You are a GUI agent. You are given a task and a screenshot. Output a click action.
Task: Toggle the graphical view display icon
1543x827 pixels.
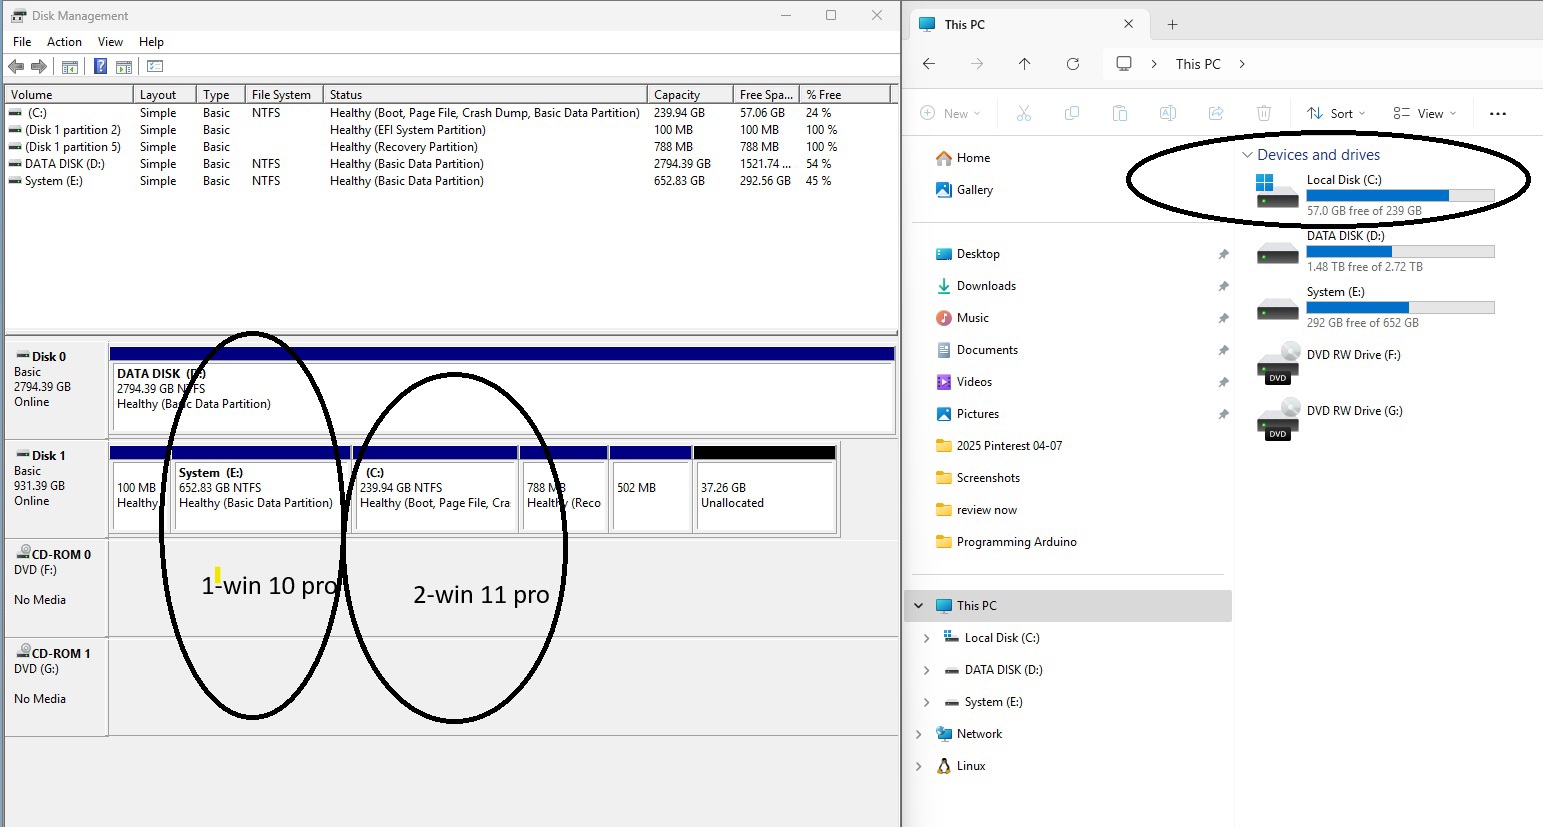(x=154, y=66)
